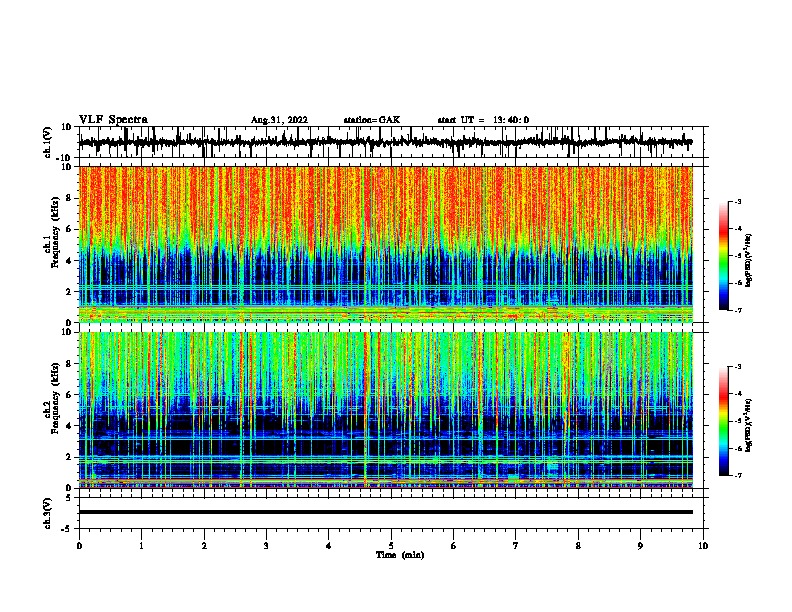Click the "-3" label on ch.1 color bar

click(x=737, y=201)
